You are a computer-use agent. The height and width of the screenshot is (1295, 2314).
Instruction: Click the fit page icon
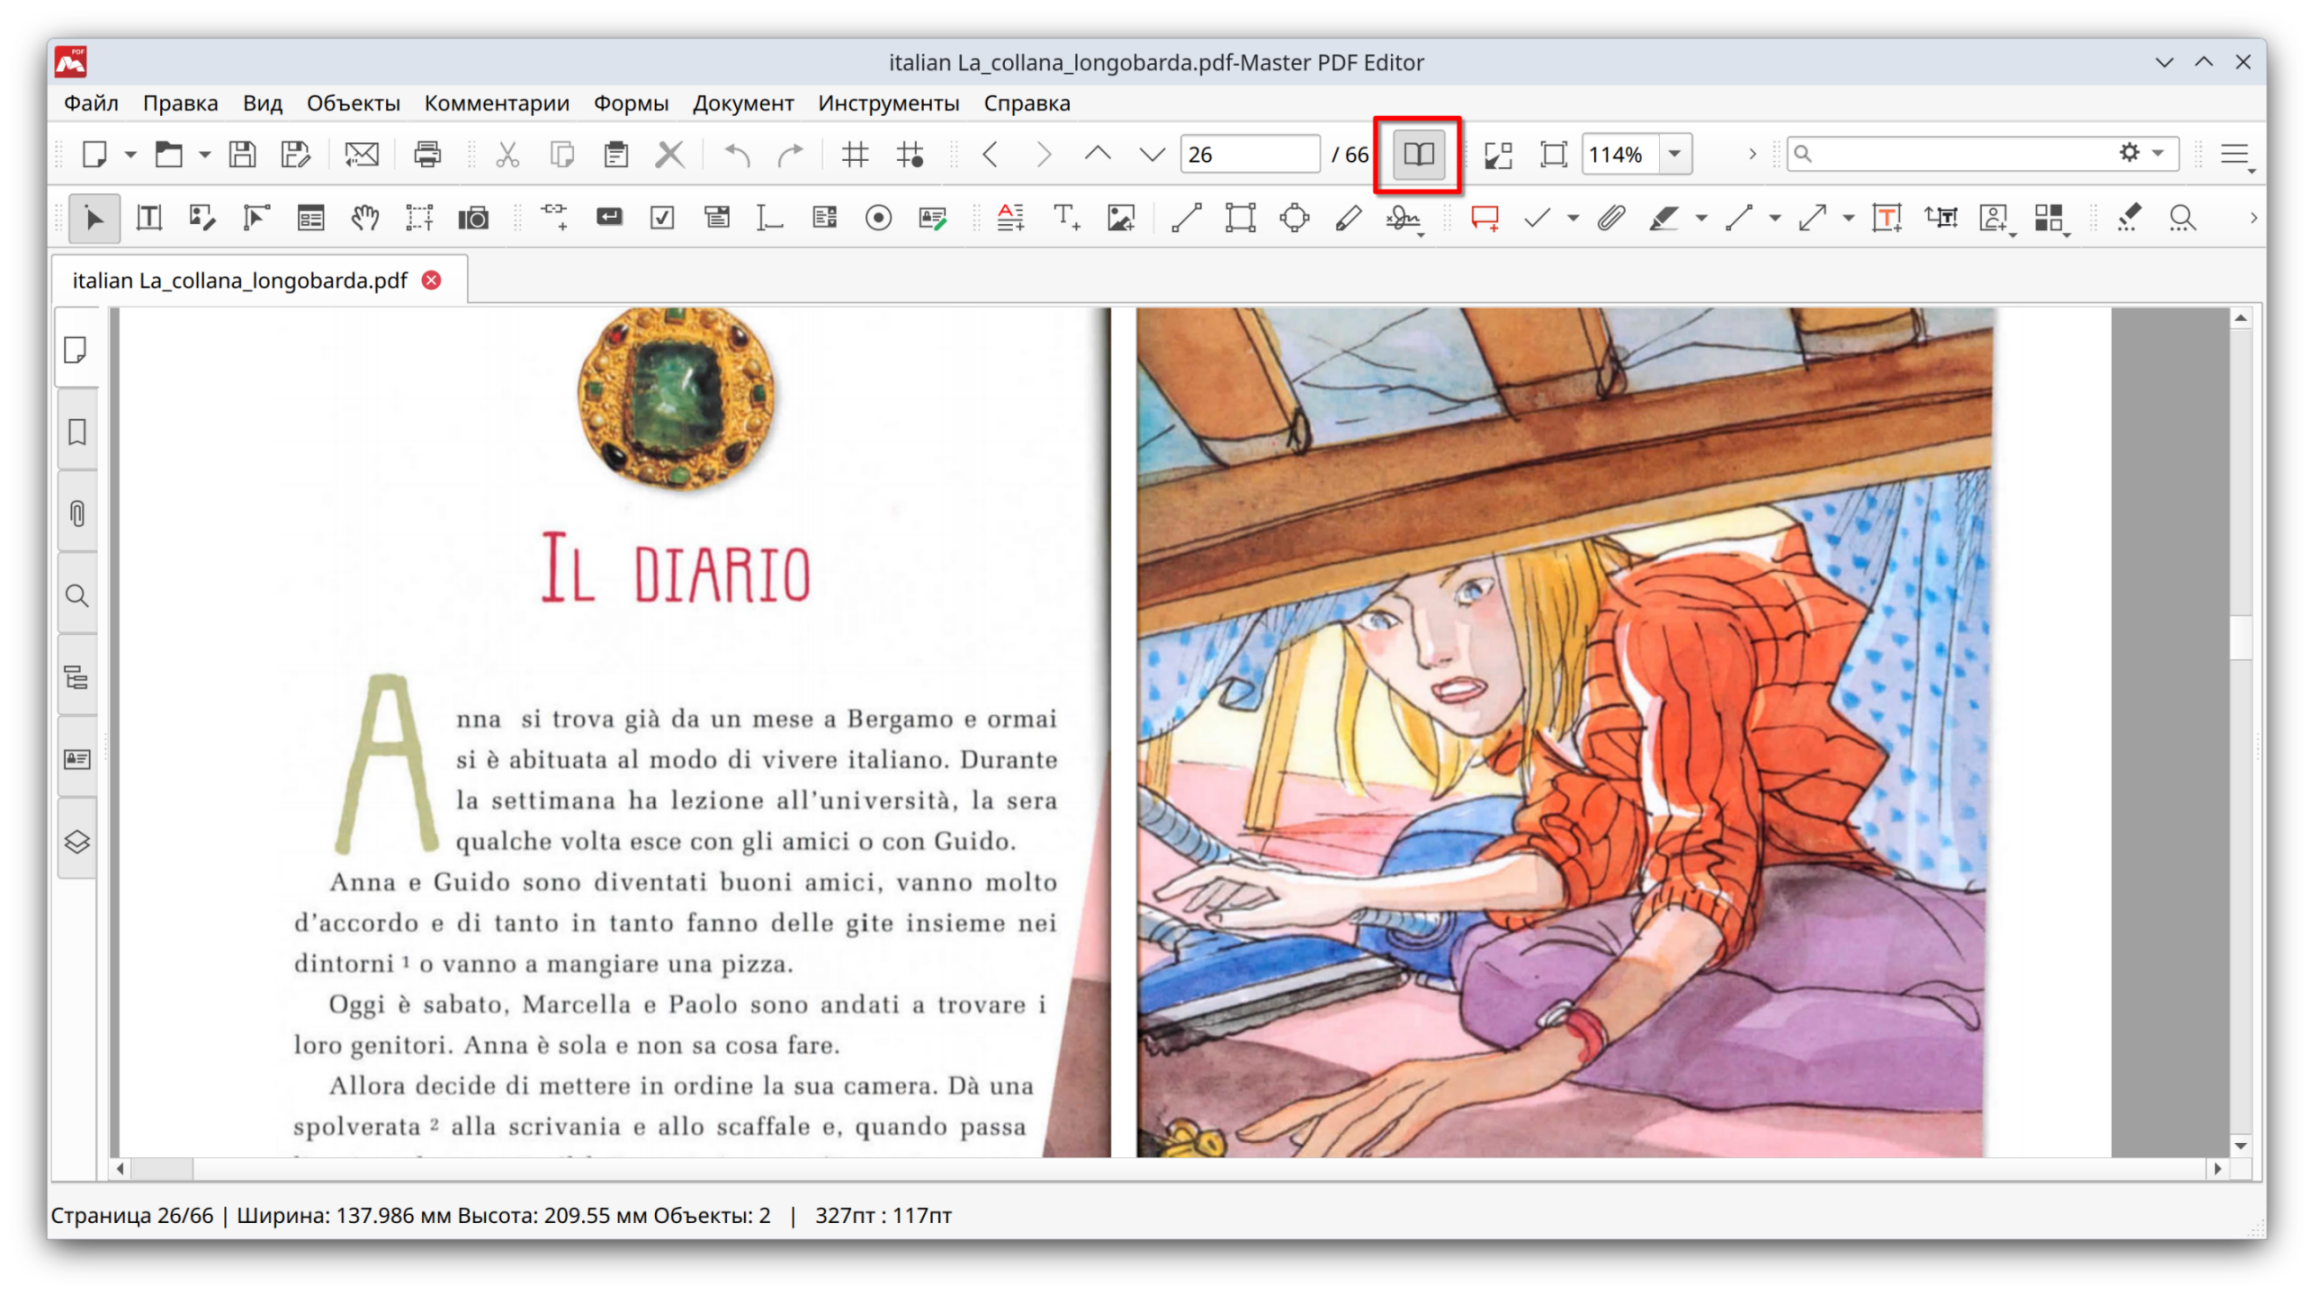pyautogui.click(x=1499, y=154)
